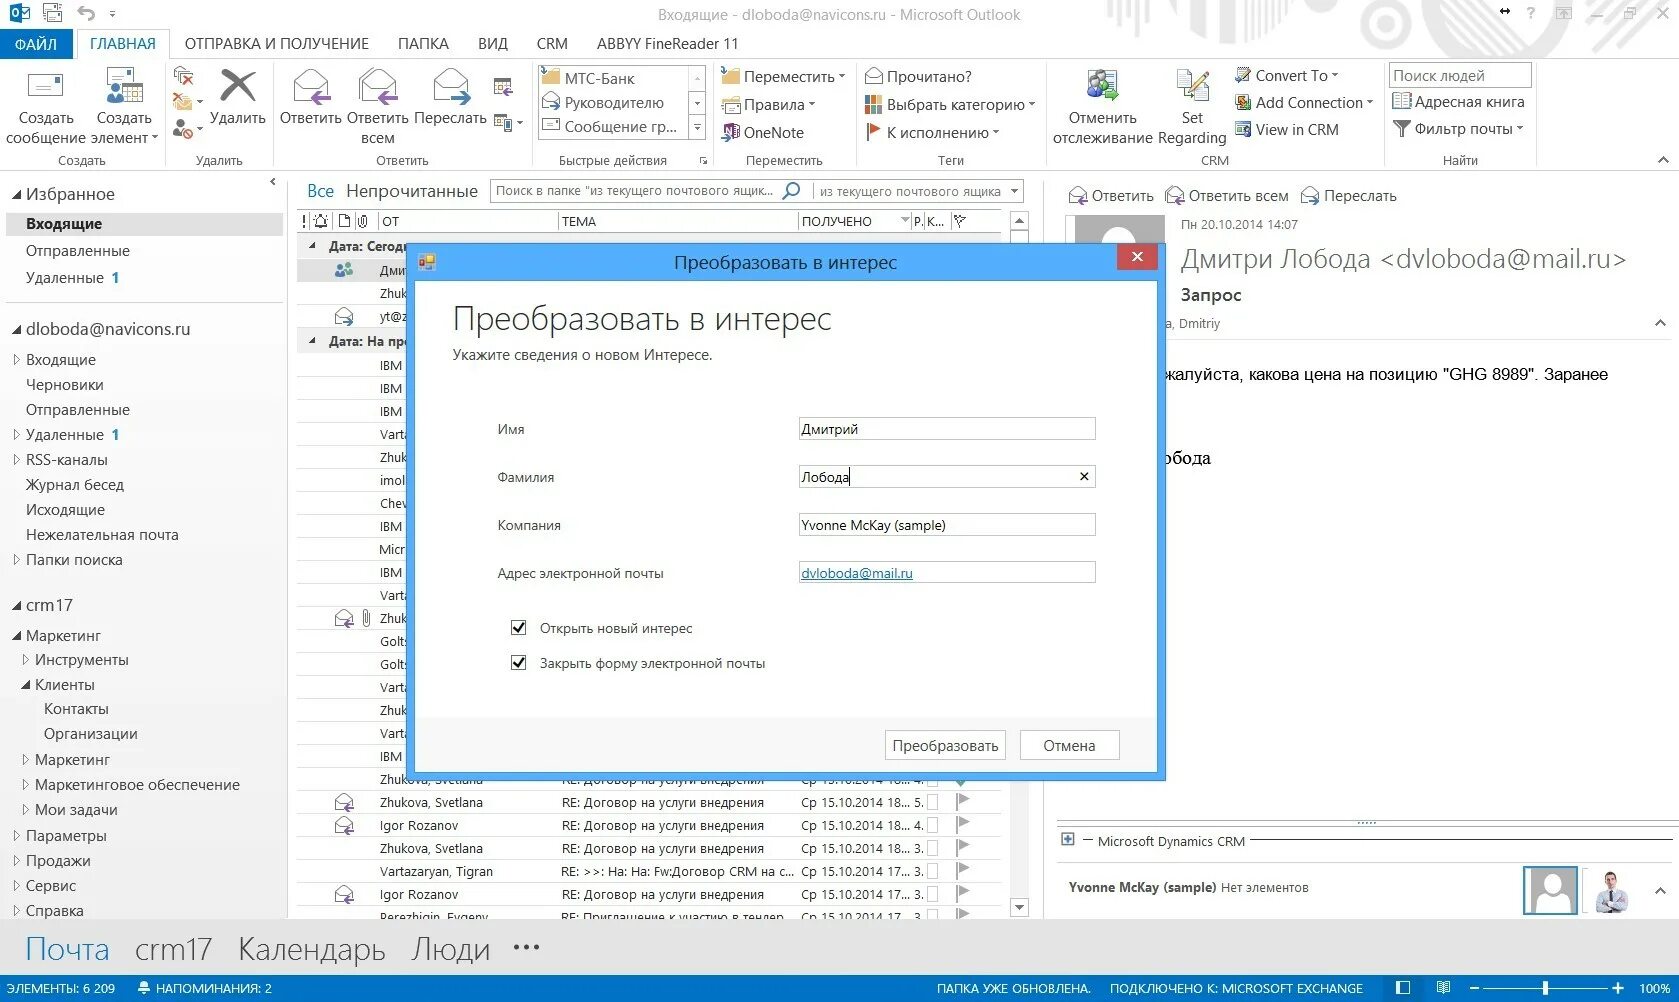Click the Junk icon in Delete group
This screenshot has height=1002, width=1679.
click(183, 128)
